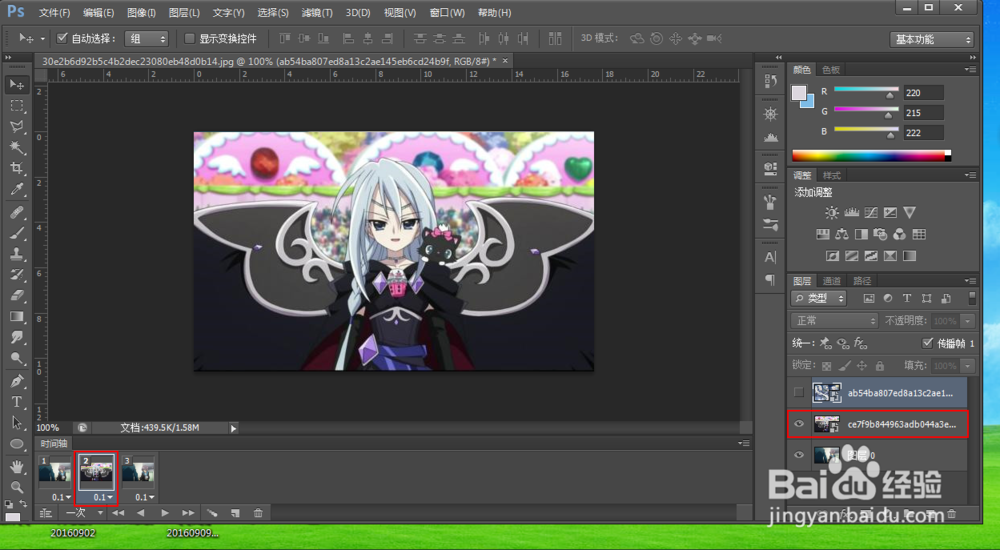1000x550 pixels.
Task: Switch to the Paths tab
Action: 862,280
